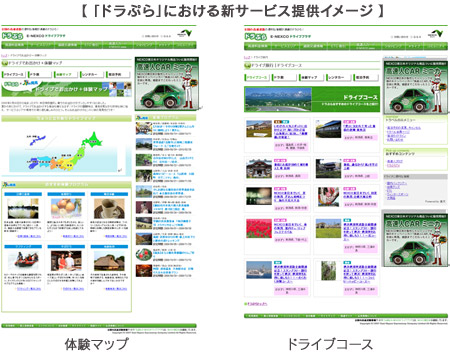Select green Hokkaido region on the Japan map
The width and height of the screenshot is (450, 360).
coord(93,140)
